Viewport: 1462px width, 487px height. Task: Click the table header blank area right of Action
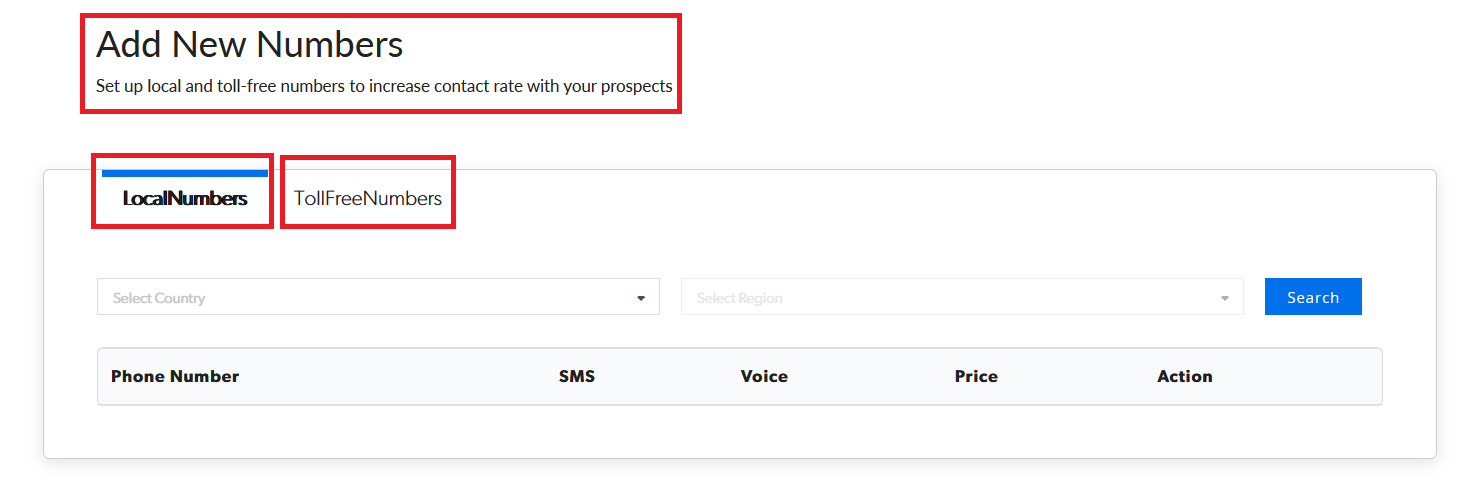[x=1300, y=376]
